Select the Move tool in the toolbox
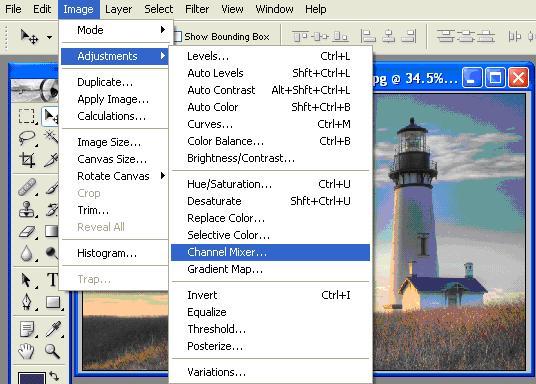The width and height of the screenshot is (536, 384). 51,116
